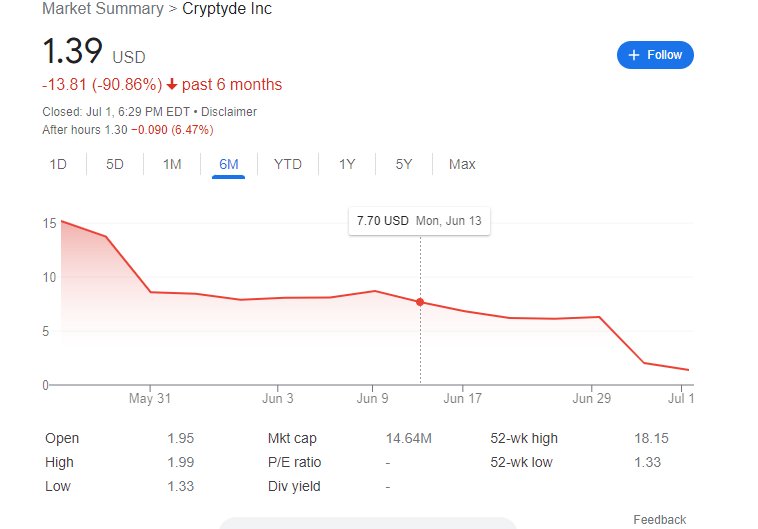Switch to the YTD chart range
Image resolution: width=758 pixels, height=529 pixels.
tap(288, 164)
